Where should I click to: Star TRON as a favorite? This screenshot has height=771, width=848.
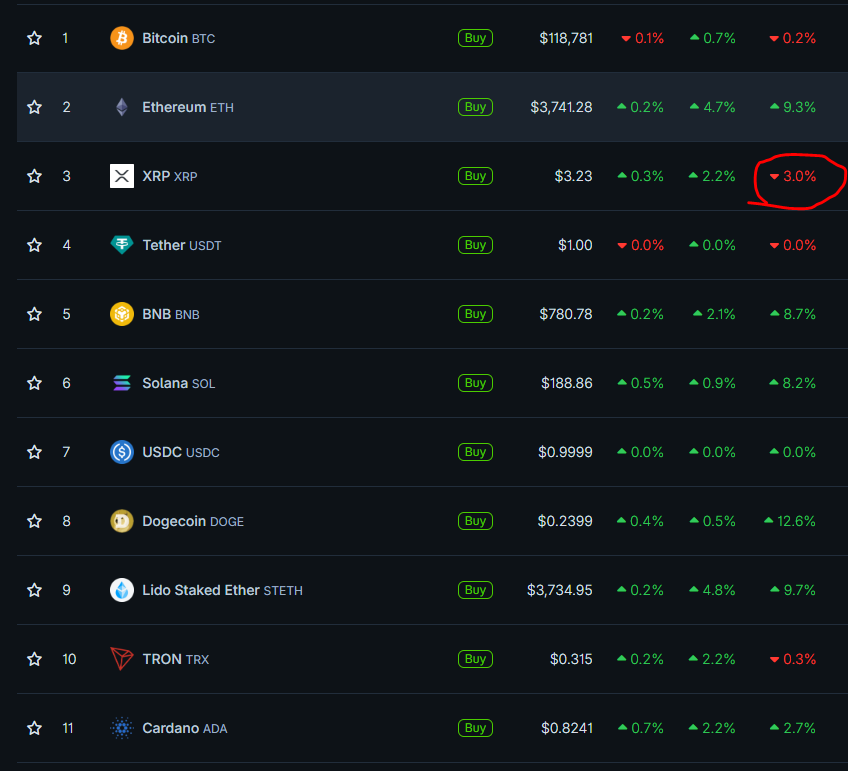pos(35,659)
